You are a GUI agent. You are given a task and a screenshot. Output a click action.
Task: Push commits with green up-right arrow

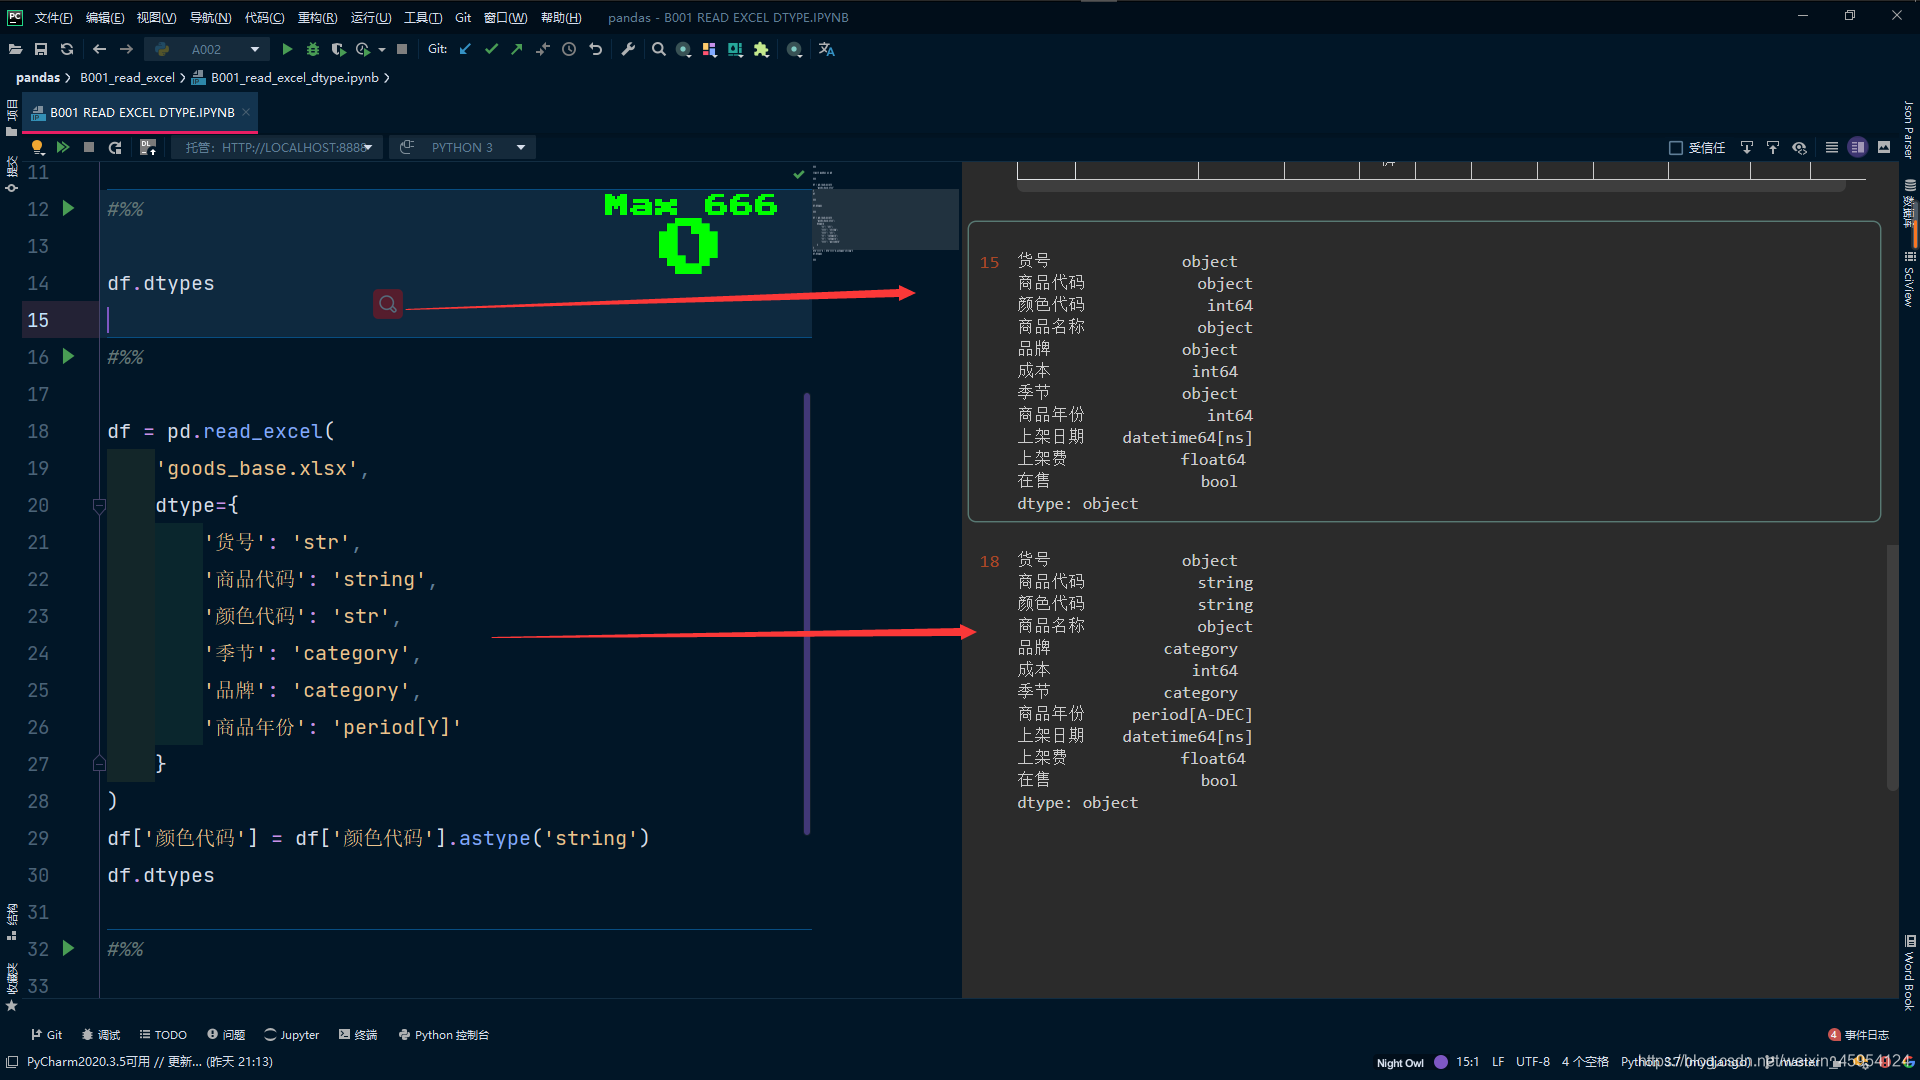point(517,49)
